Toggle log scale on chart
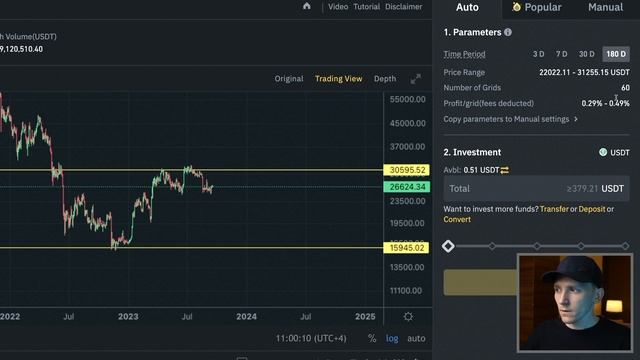640x360 pixels. coord(392,338)
